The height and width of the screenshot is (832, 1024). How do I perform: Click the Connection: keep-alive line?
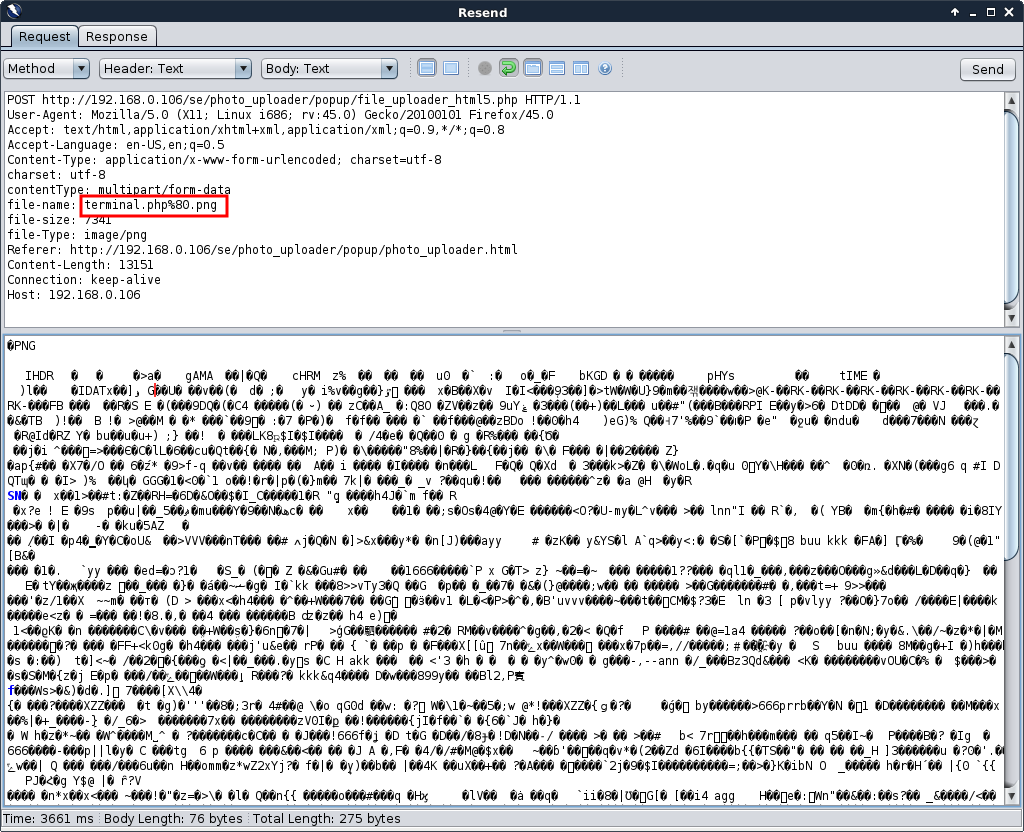pos(84,280)
